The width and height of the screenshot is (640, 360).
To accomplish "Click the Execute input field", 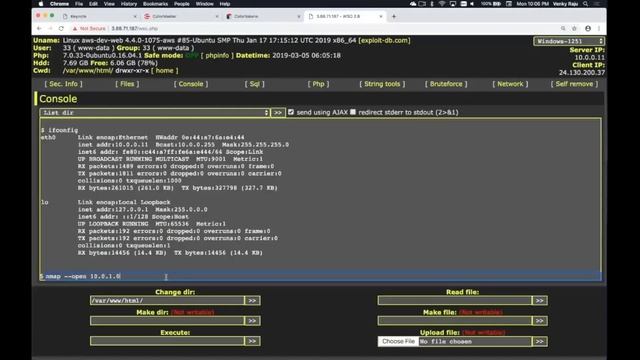I will [167, 341].
